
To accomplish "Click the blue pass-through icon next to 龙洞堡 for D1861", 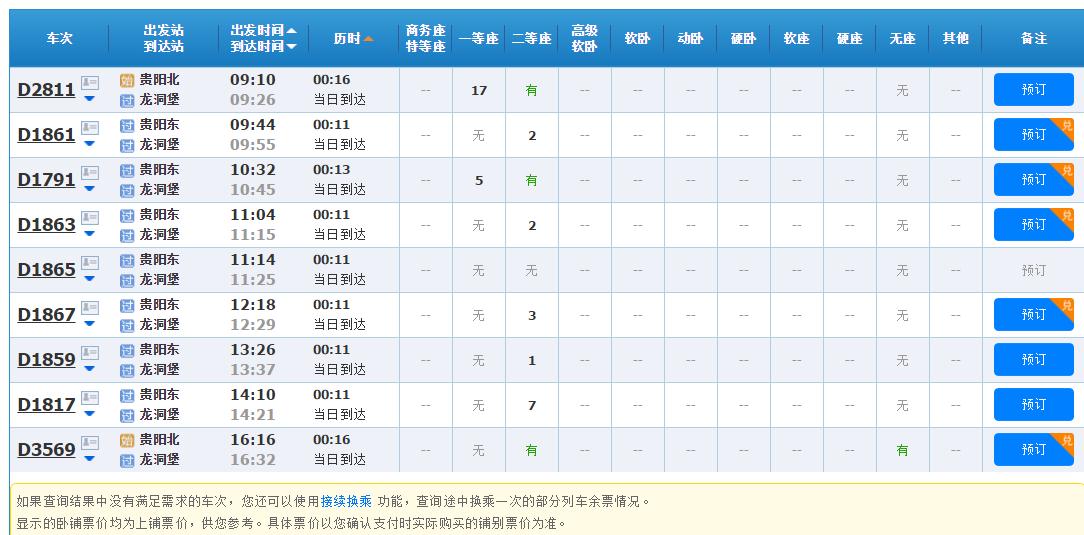I will (x=127, y=145).
